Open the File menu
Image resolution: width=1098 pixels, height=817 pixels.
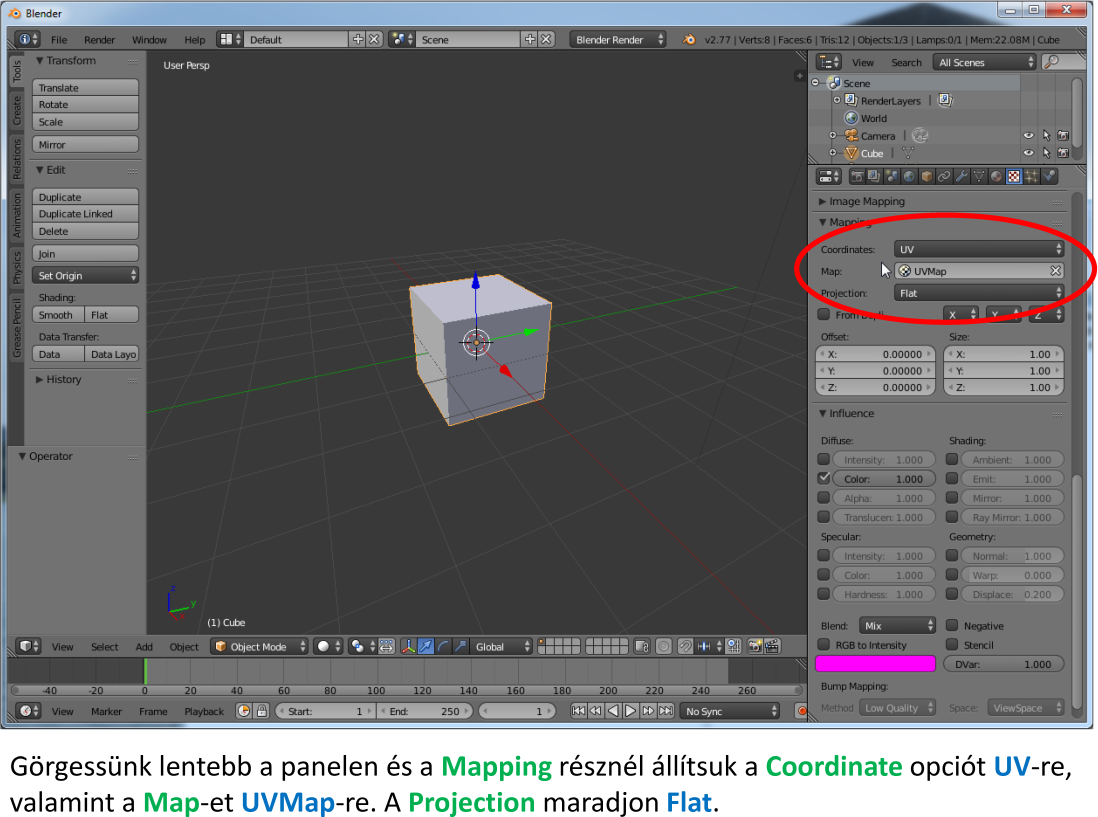[x=59, y=40]
